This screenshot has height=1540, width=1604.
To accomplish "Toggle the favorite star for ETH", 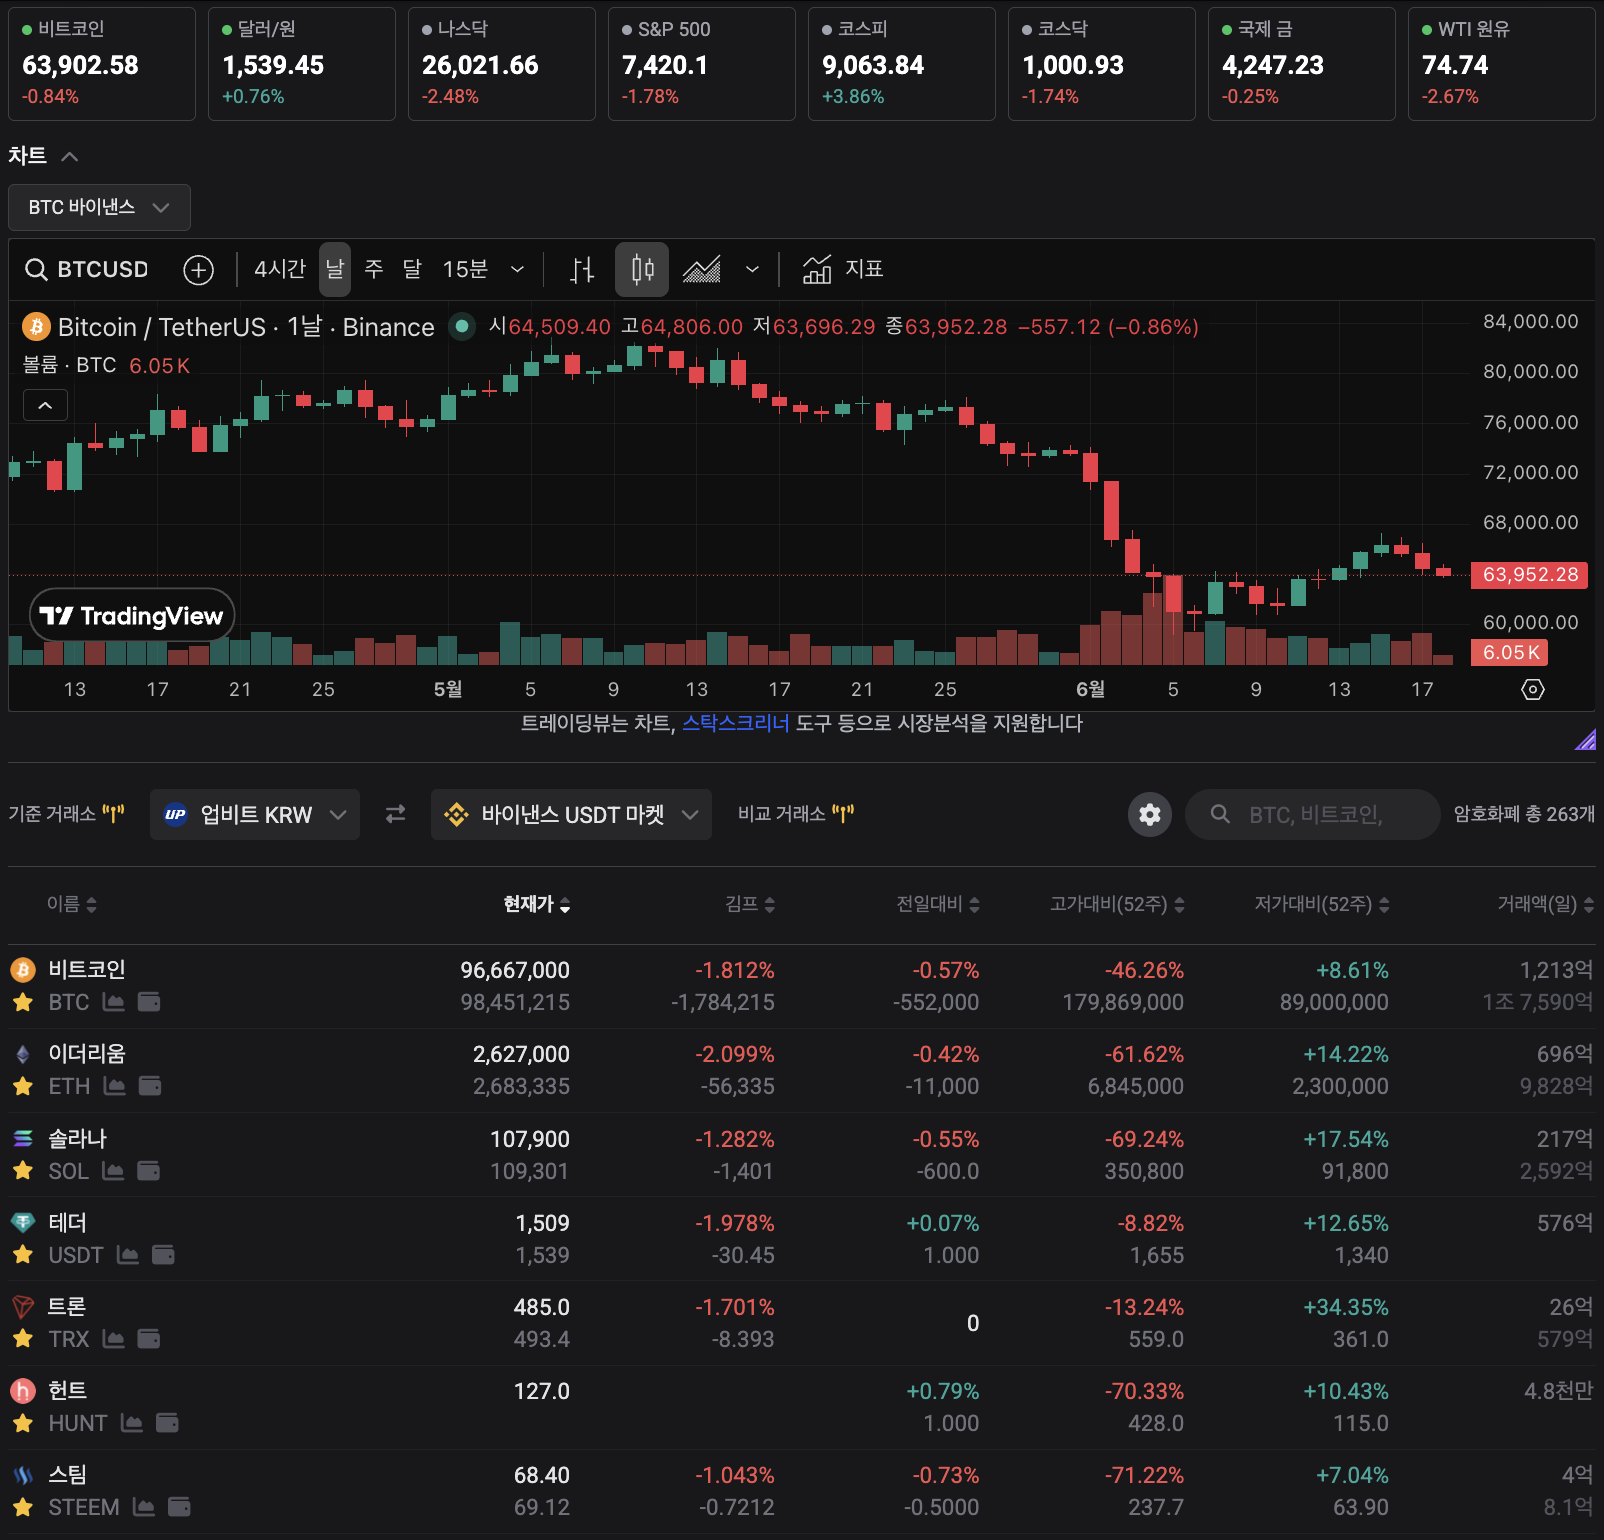I will (23, 1086).
